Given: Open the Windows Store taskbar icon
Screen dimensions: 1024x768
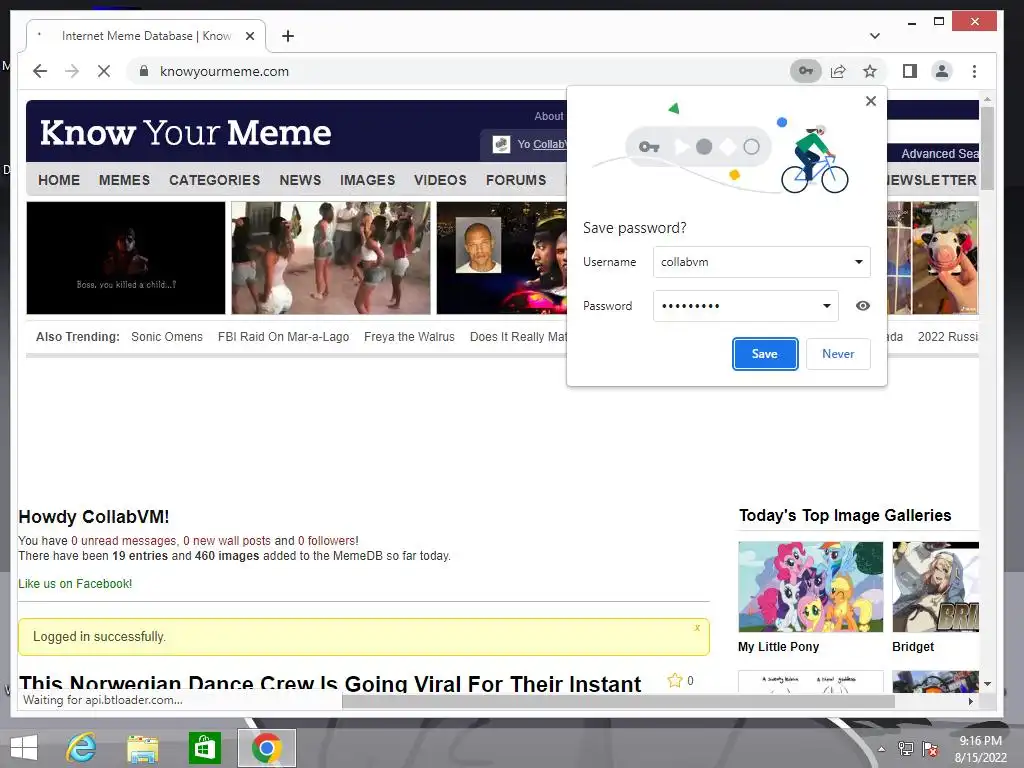Looking at the screenshot, I should click(204, 747).
